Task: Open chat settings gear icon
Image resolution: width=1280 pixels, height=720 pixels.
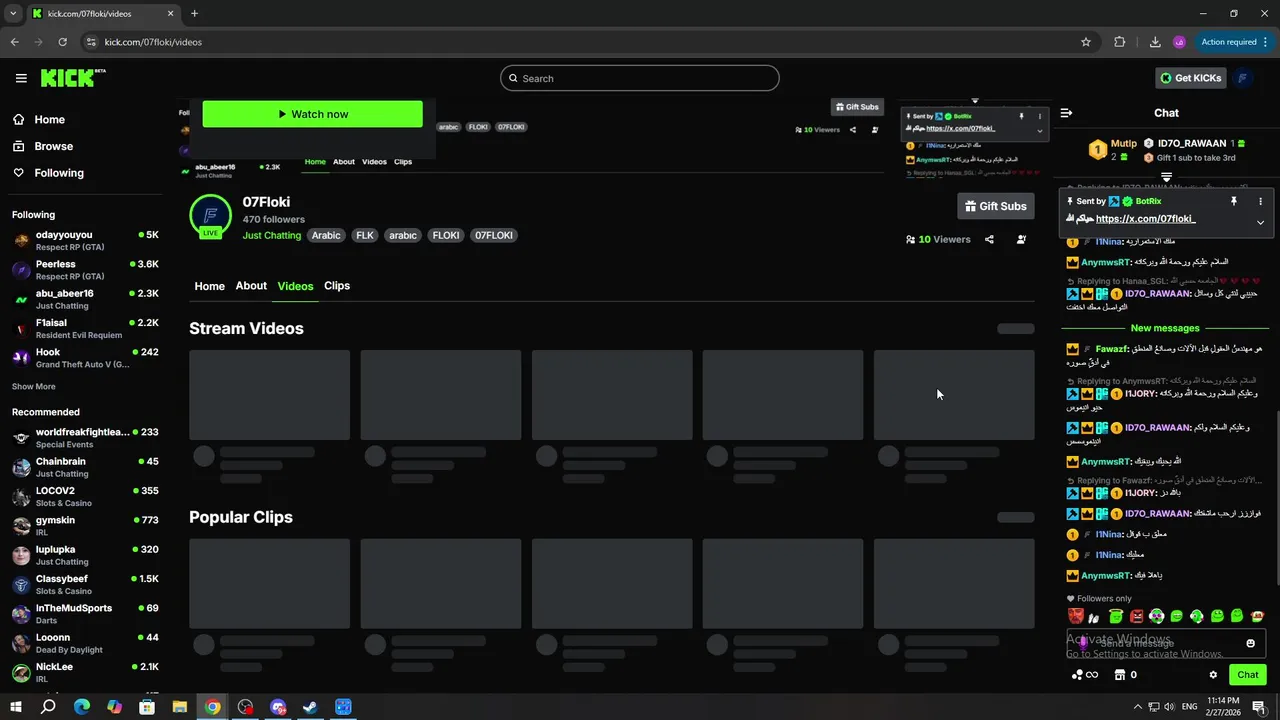Action: coord(1213,675)
